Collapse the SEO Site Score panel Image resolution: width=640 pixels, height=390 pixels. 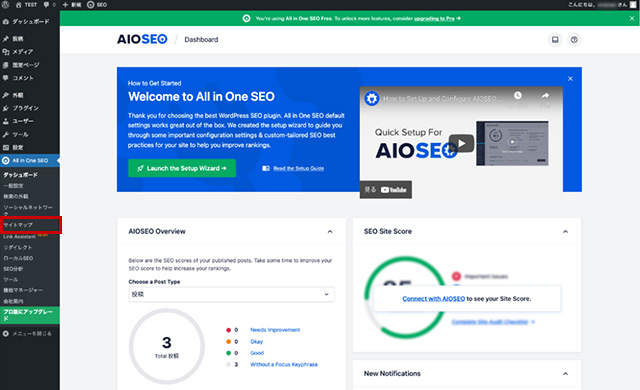click(565, 231)
